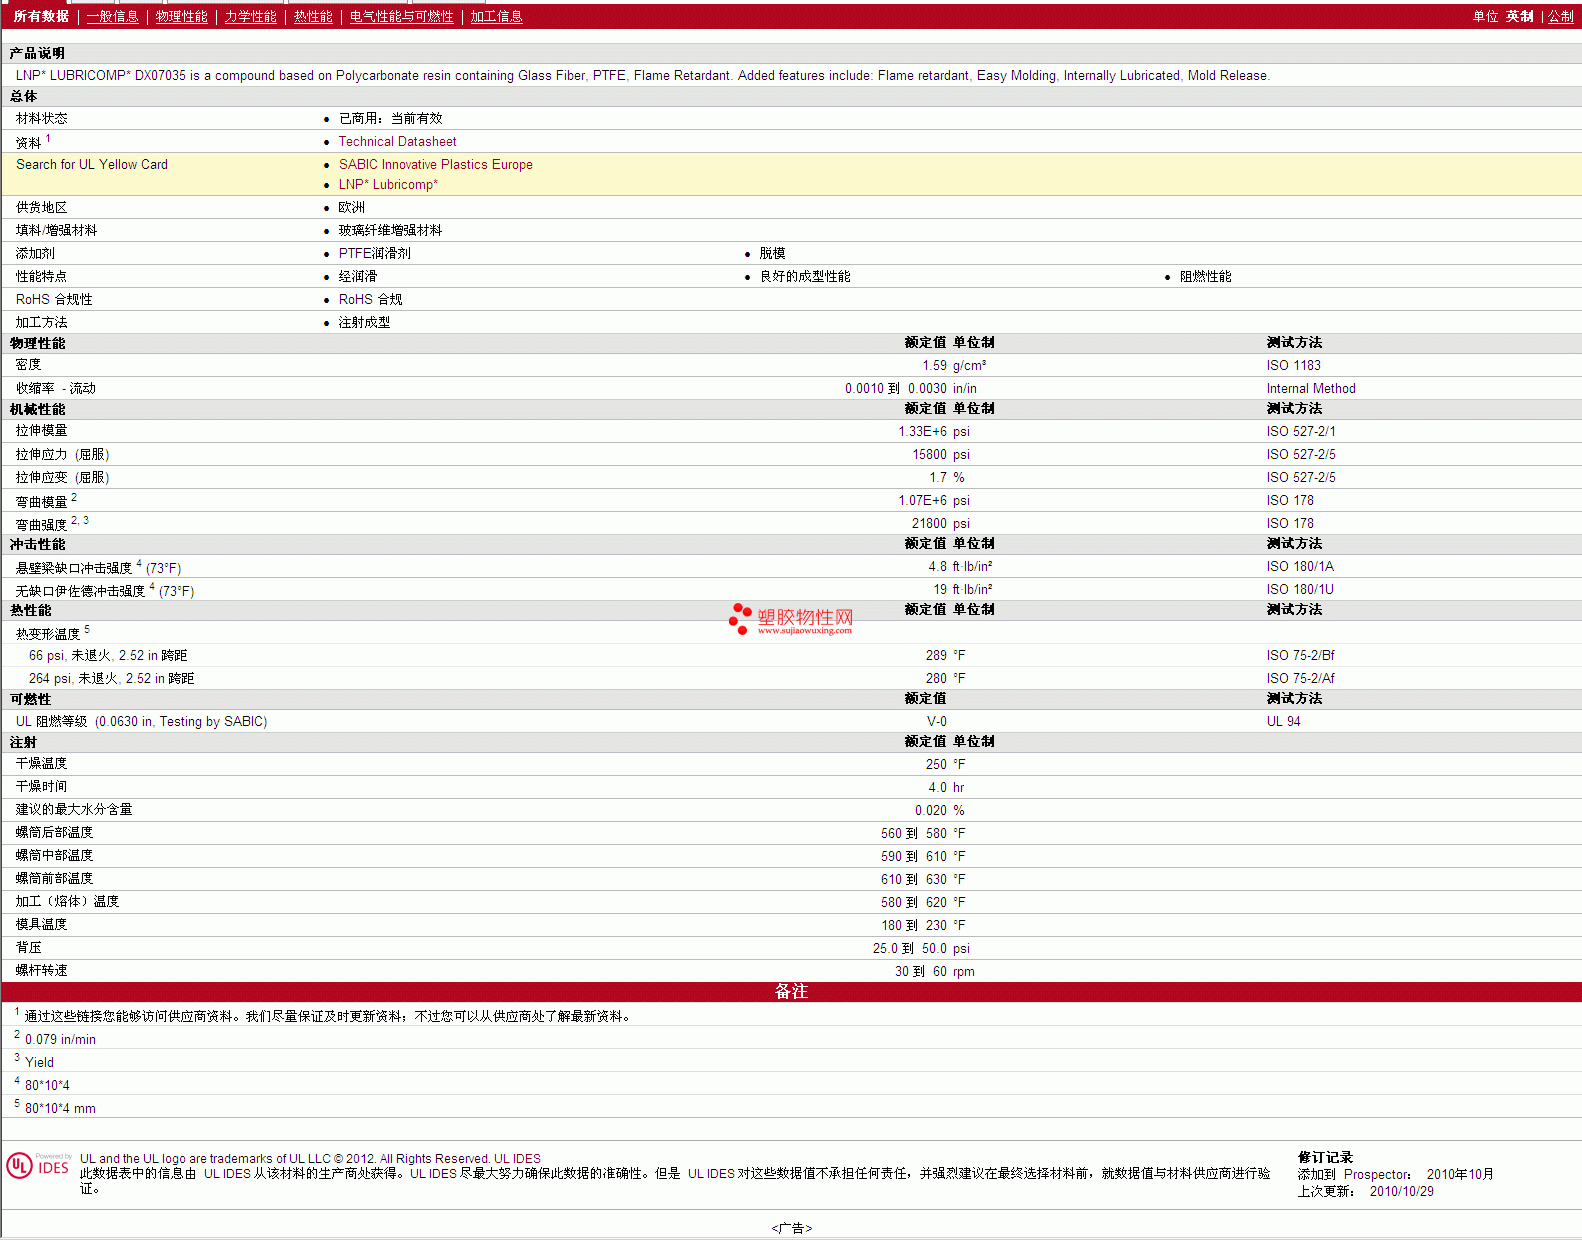Click the footnote 0.079 in/min
The width and height of the screenshot is (1582, 1240).
(x=60, y=1040)
